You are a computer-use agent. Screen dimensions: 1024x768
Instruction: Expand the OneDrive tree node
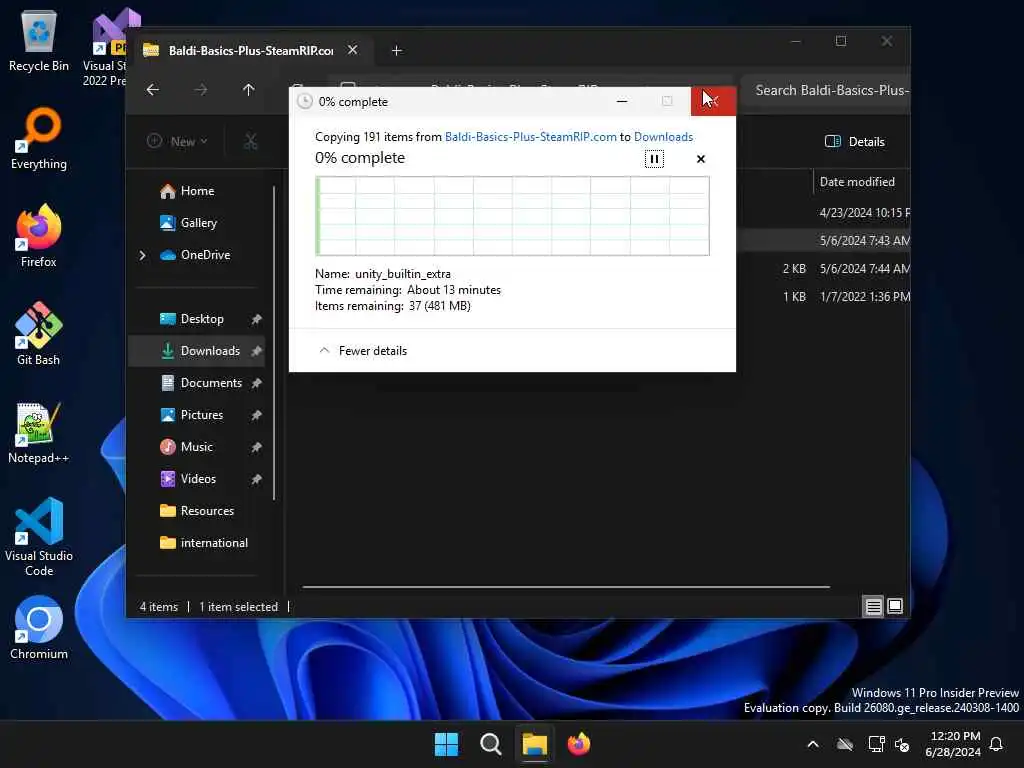point(142,255)
